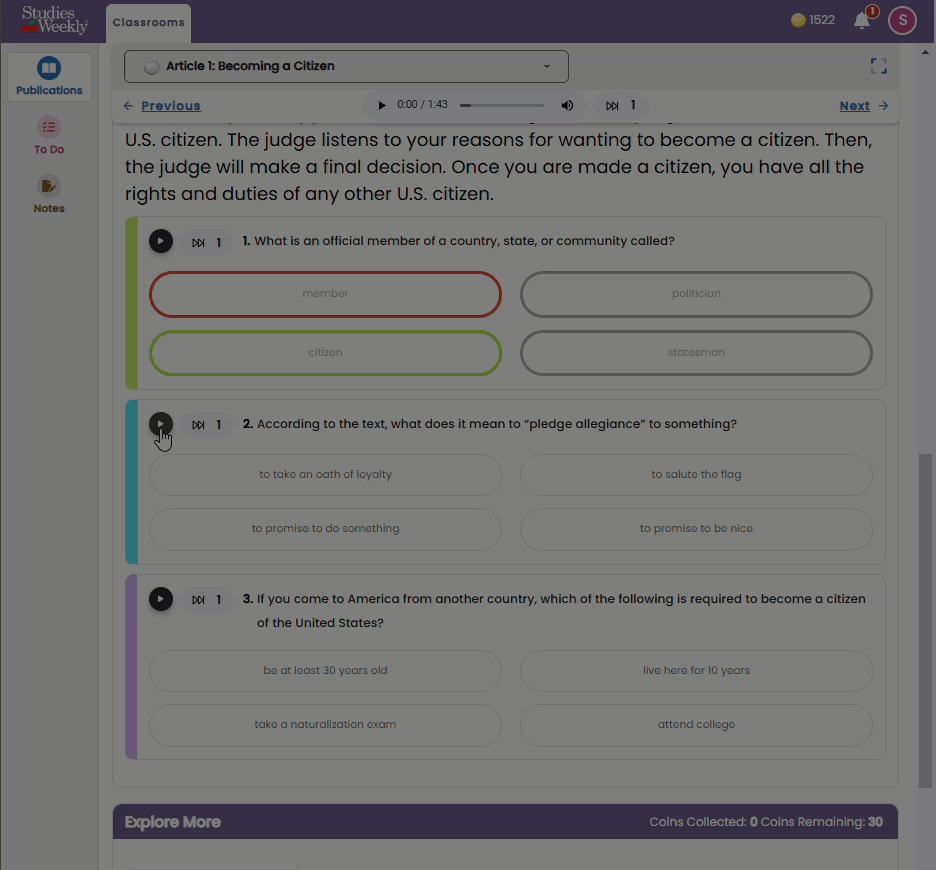Choose 'to promise to do something'
Viewport: 936px width, 870px height.
(325, 529)
